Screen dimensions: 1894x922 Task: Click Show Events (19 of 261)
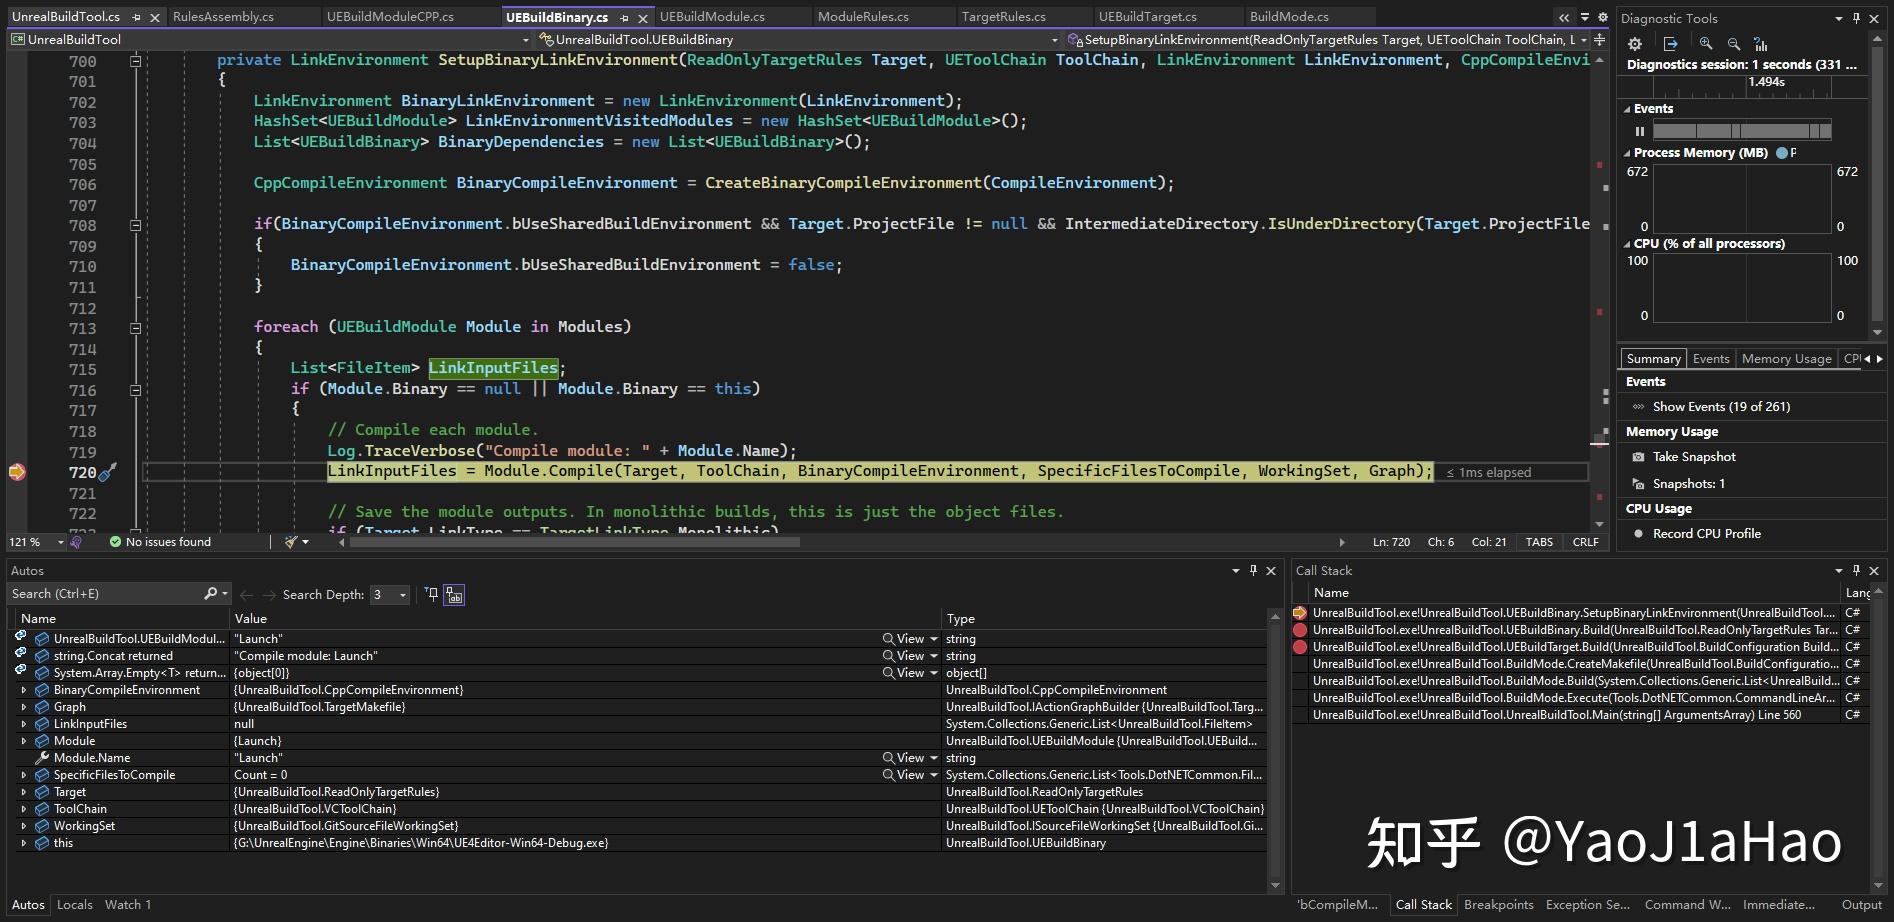point(1722,406)
